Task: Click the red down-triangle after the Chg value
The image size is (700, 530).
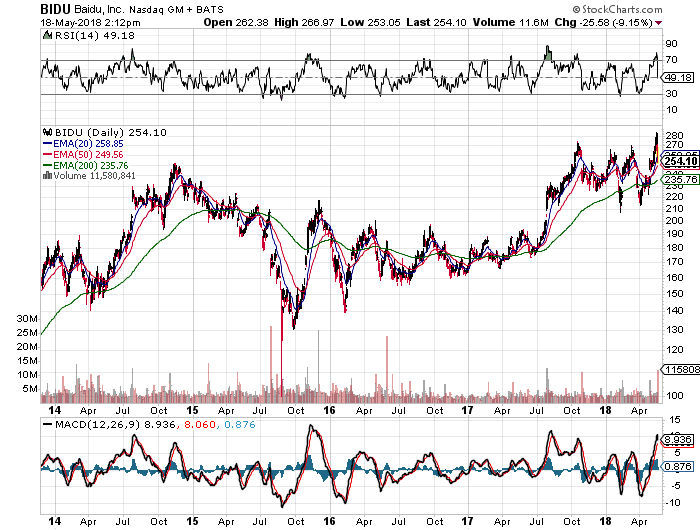Action: pos(658,23)
